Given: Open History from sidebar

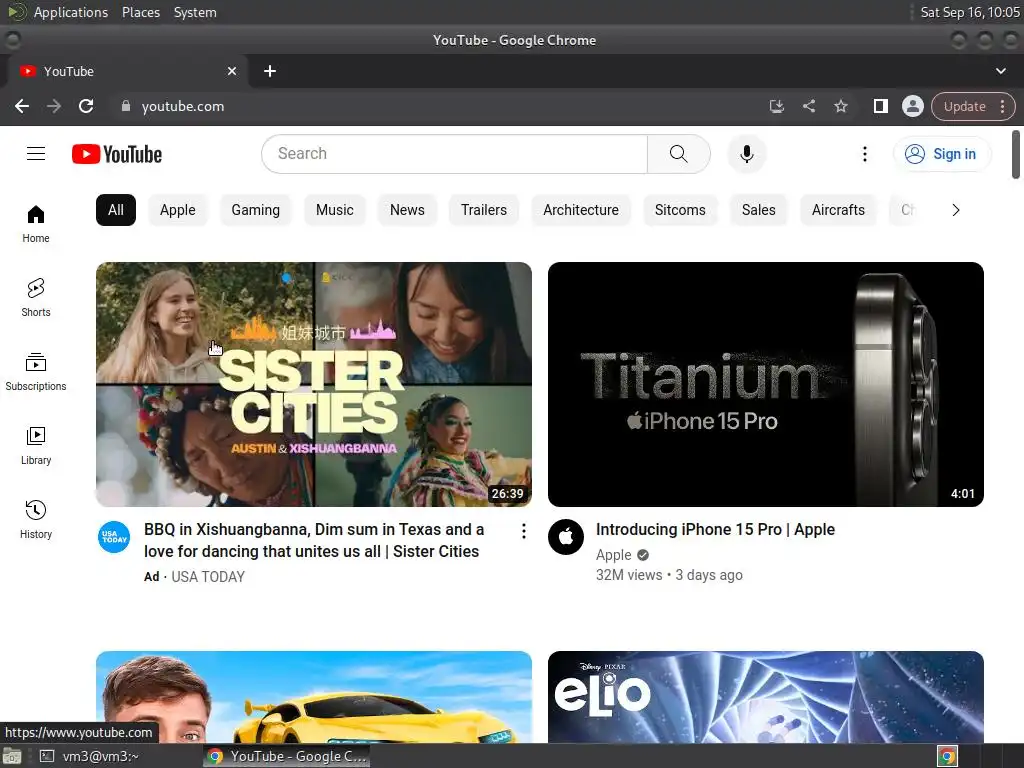Looking at the screenshot, I should coord(36,519).
